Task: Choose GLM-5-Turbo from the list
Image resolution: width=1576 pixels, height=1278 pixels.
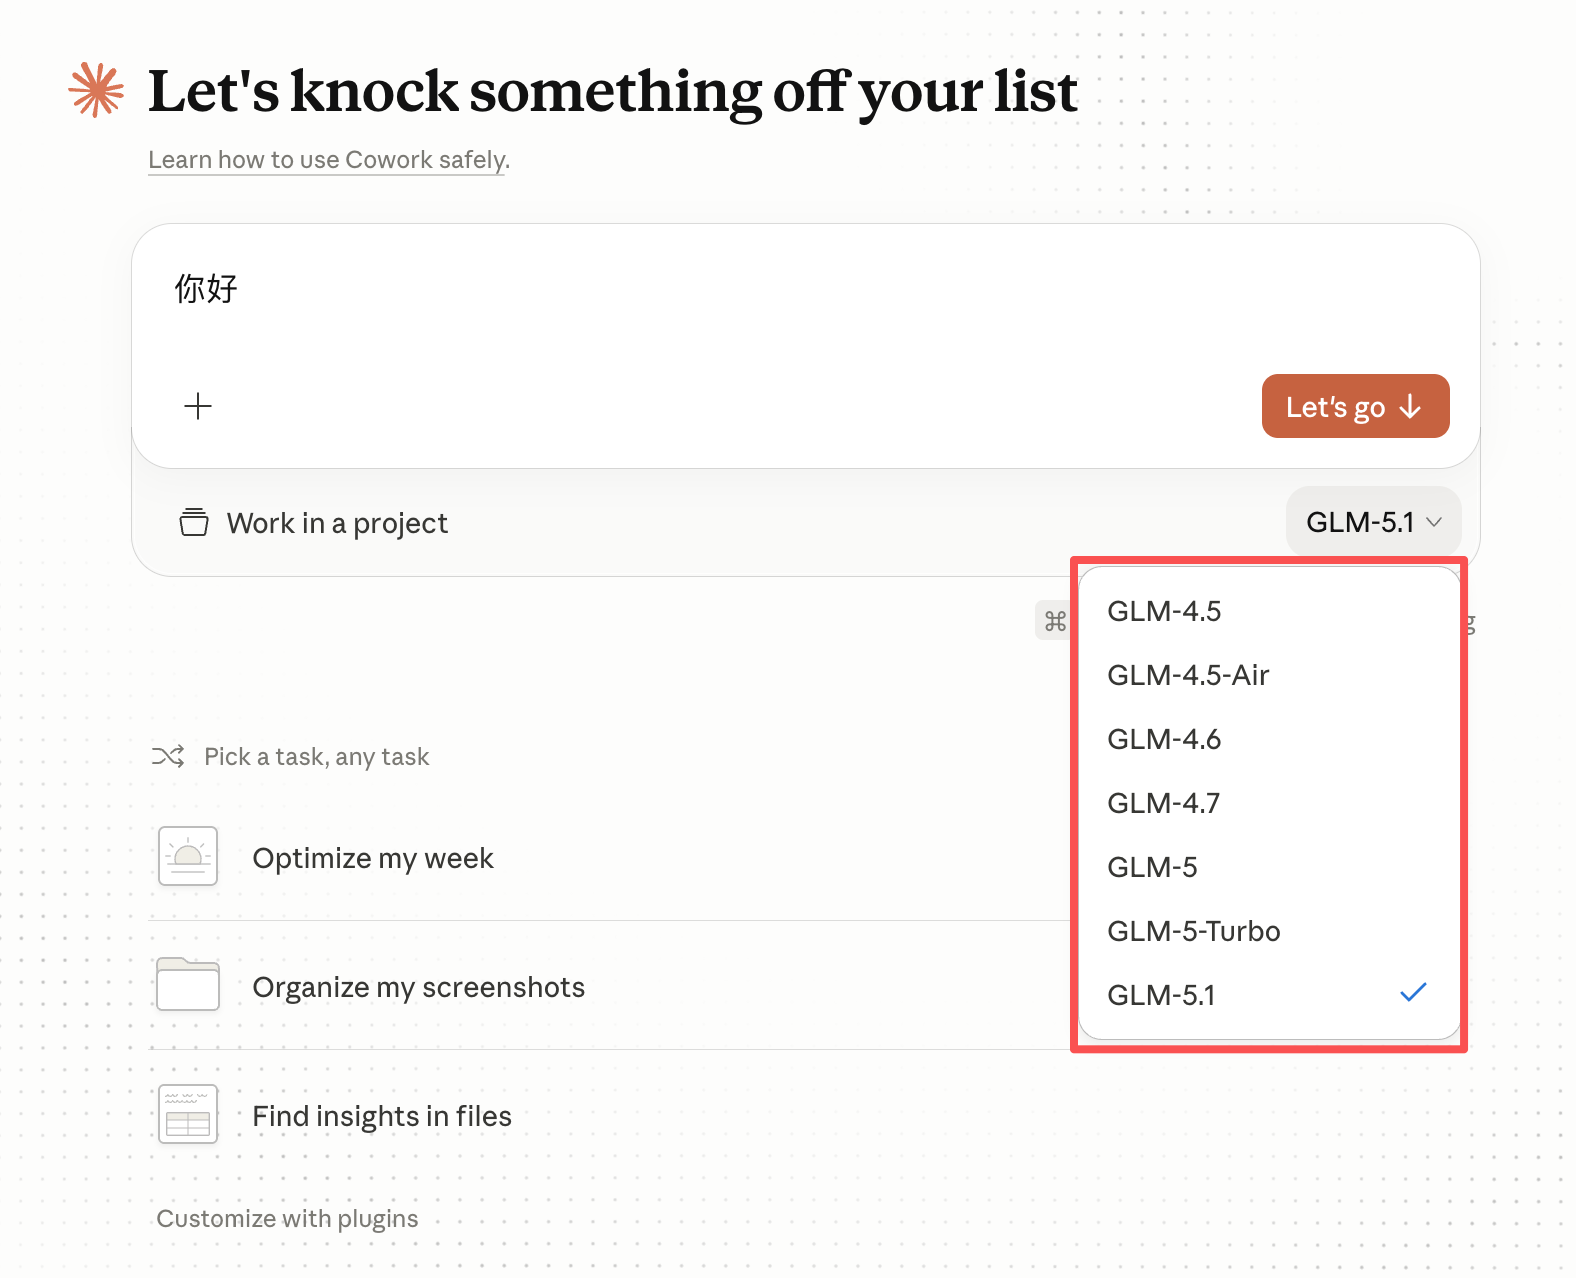Action: [x=1194, y=931]
